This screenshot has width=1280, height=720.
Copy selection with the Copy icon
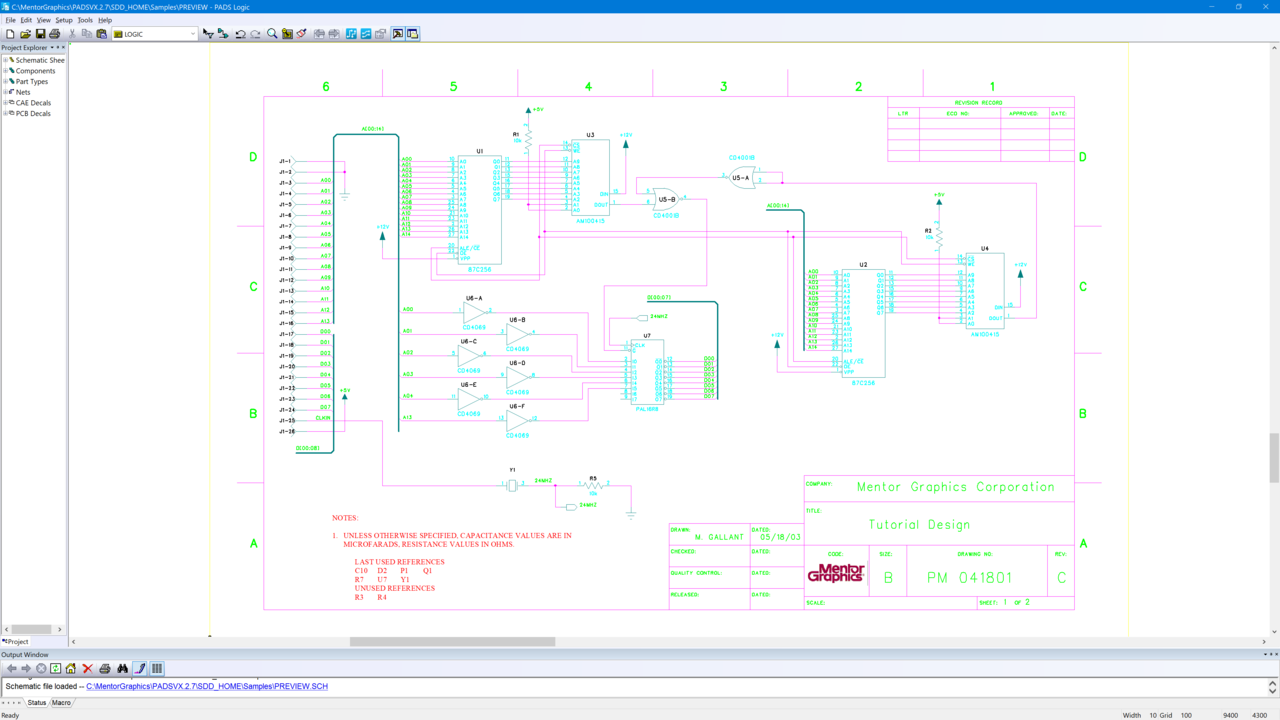point(87,34)
